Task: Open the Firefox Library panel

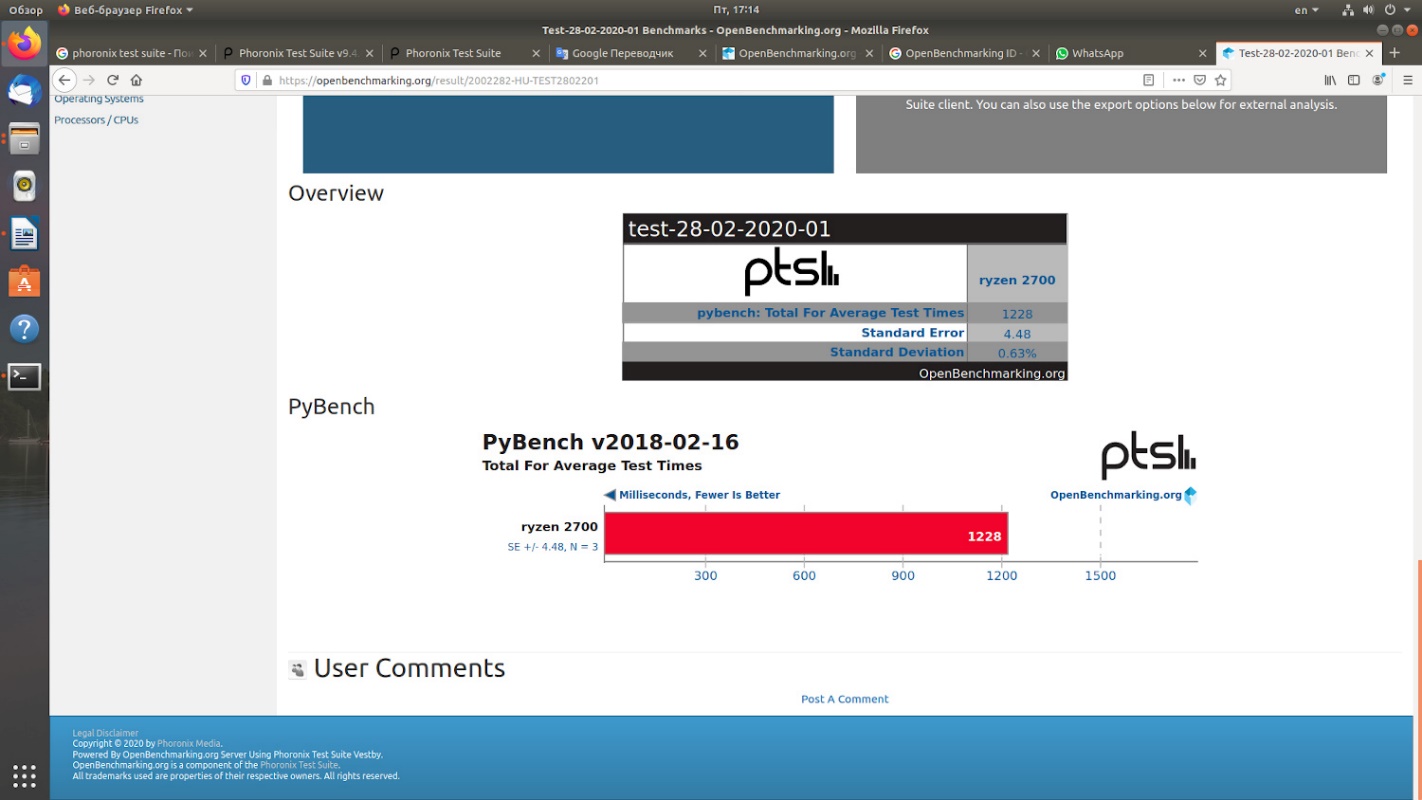Action: point(1330,80)
